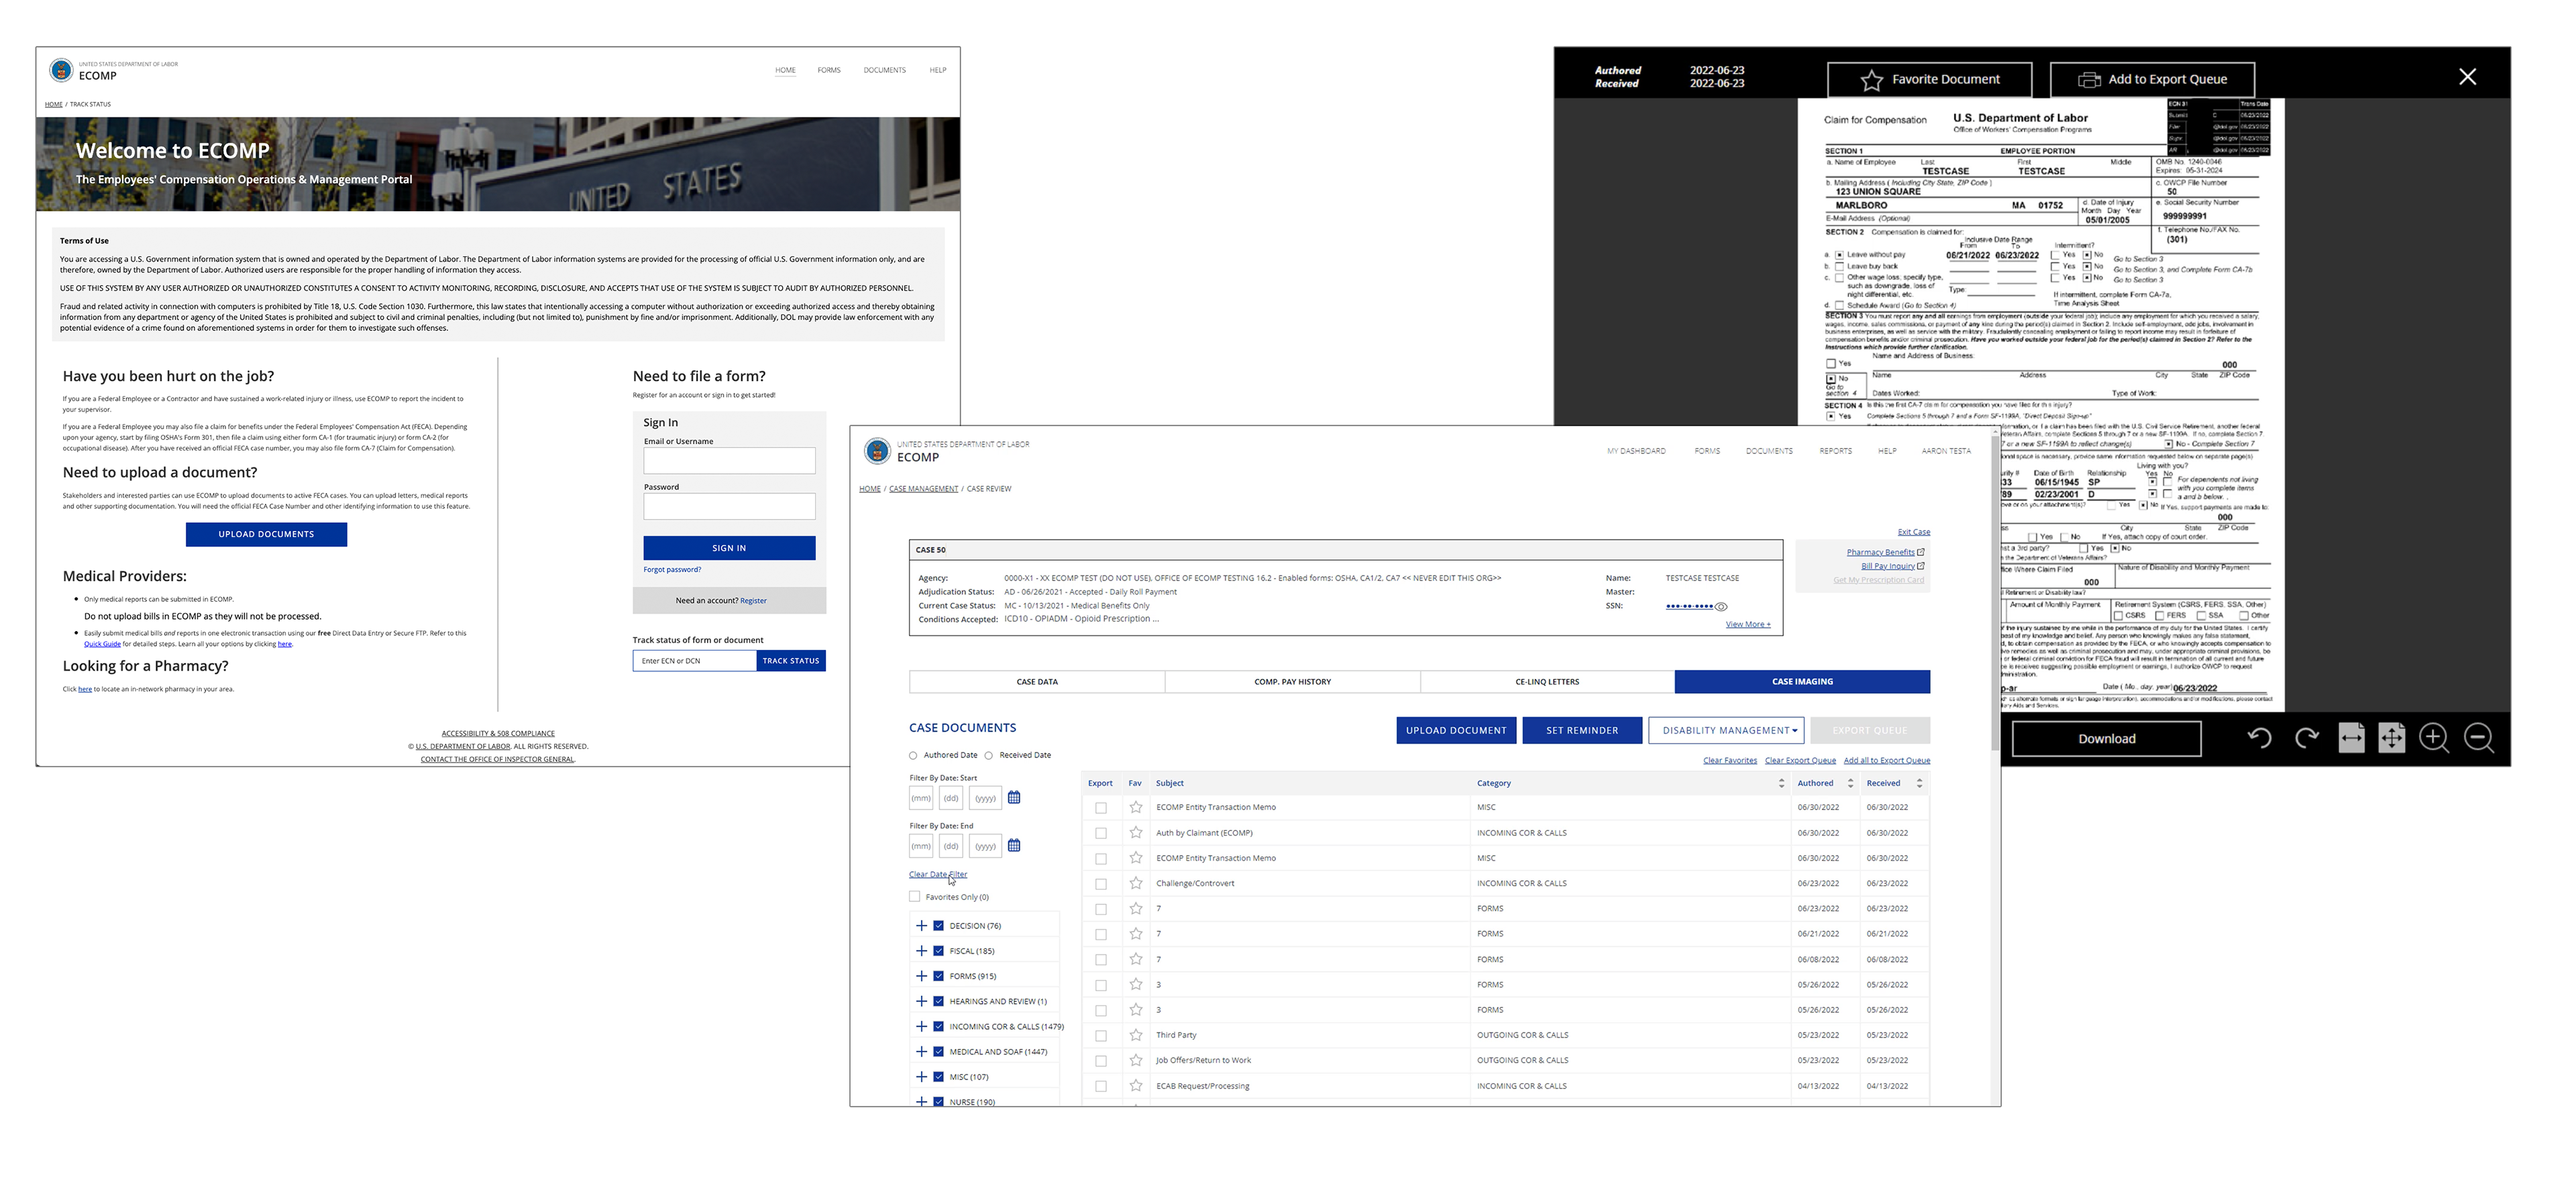Star the Job Offers/Return to Work document
The width and height of the screenshot is (2576, 1179).
click(1136, 1060)
